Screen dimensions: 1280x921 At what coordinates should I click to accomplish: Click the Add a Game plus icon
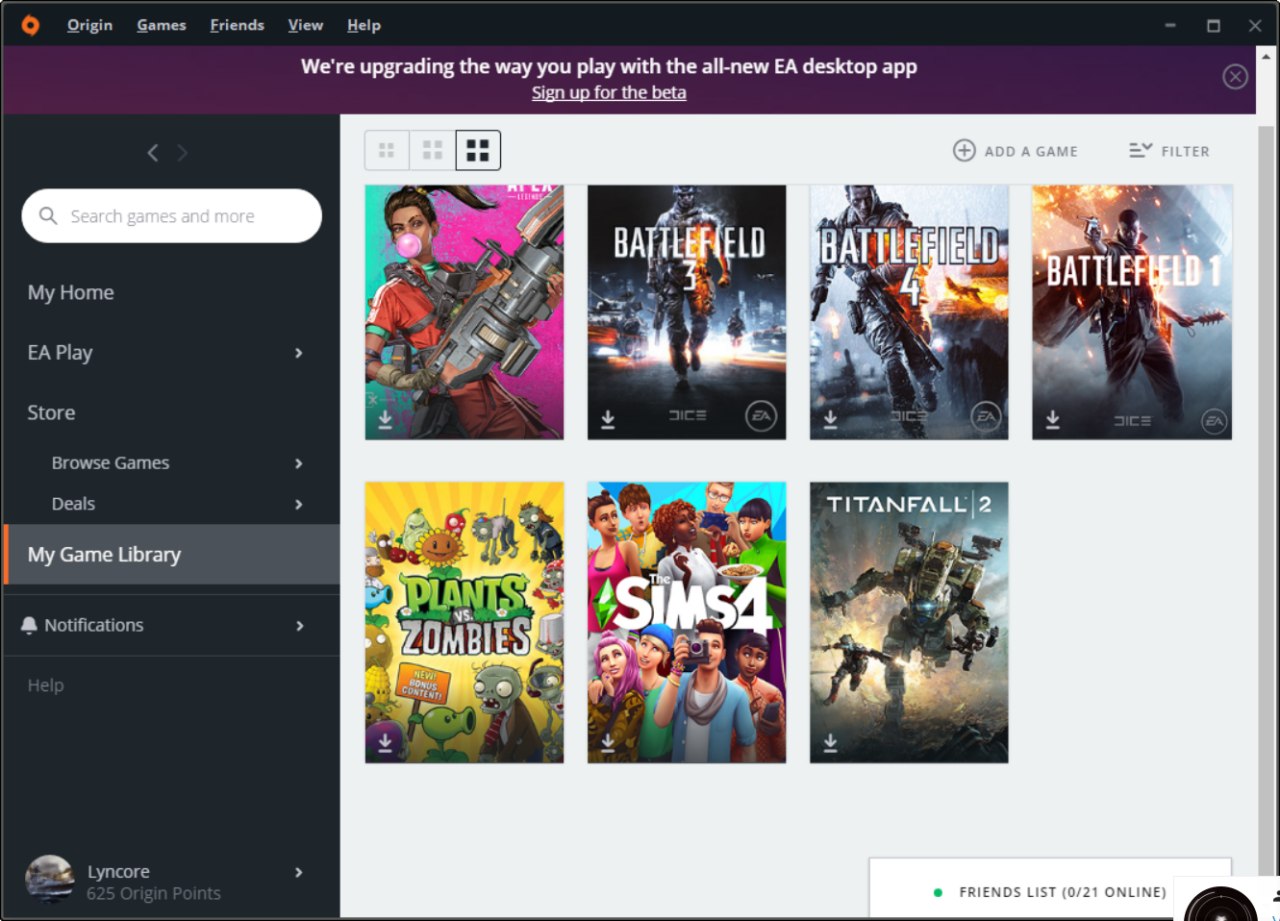(964, 151)
